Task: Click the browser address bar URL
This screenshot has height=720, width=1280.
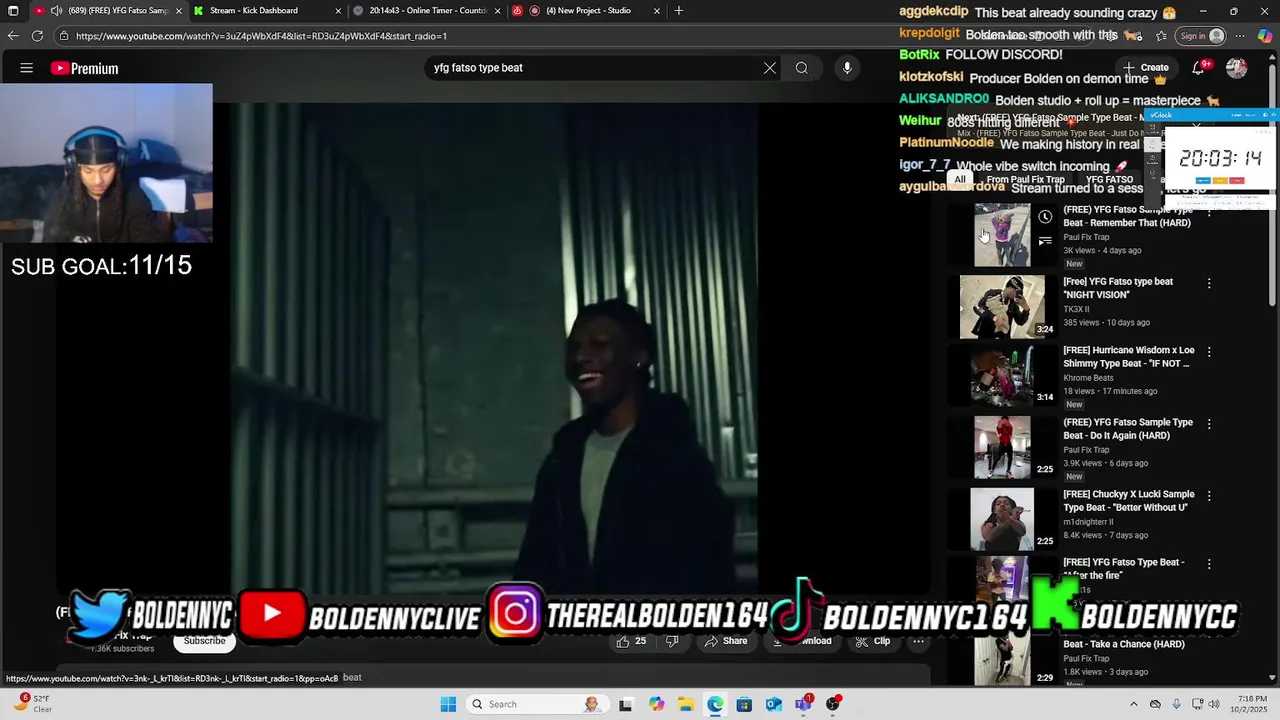Action: tap(261, 36)
